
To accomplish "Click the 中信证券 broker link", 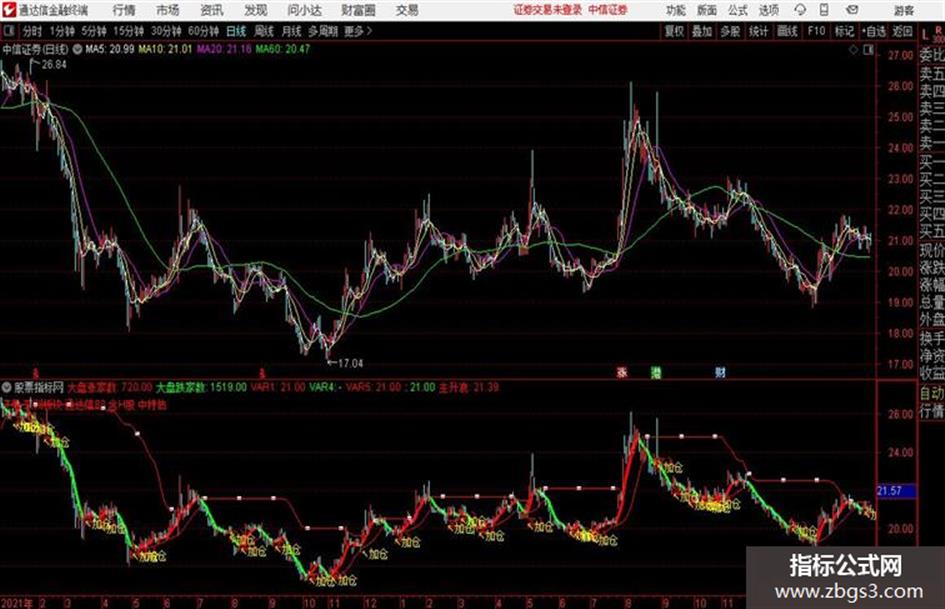I will point(608,10).
